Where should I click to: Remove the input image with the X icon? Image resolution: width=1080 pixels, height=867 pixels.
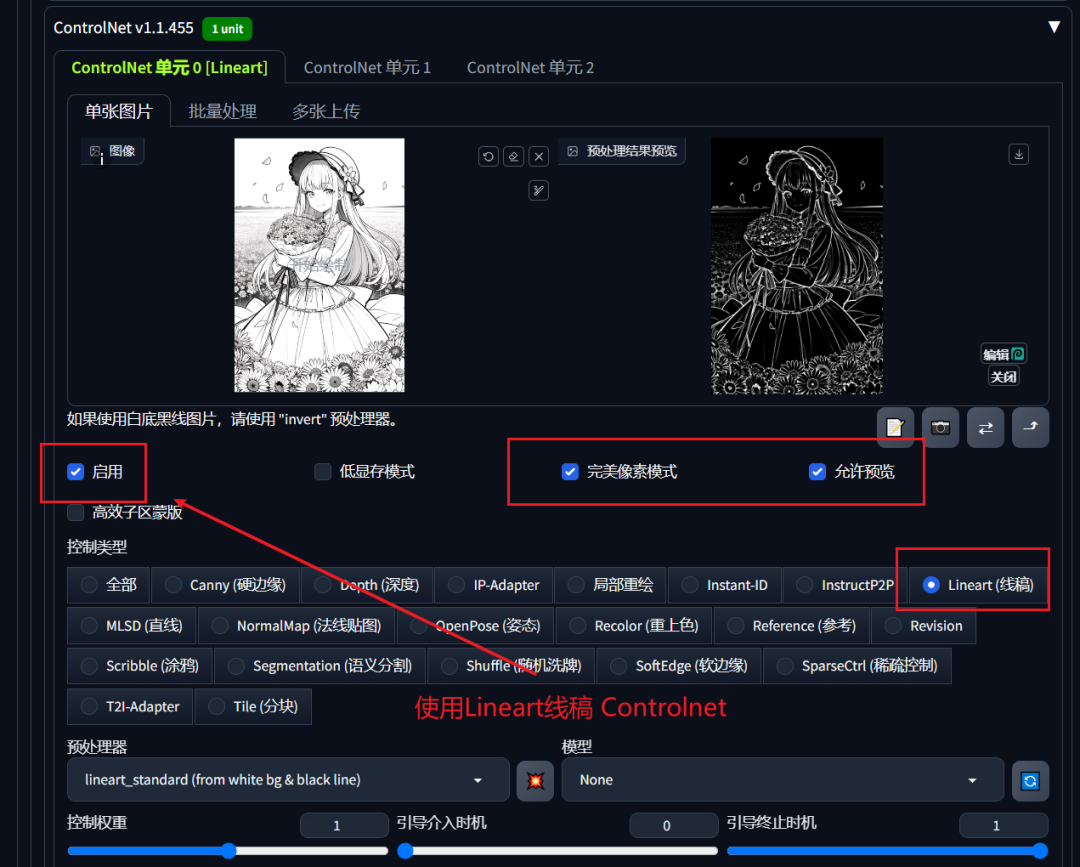539,156
